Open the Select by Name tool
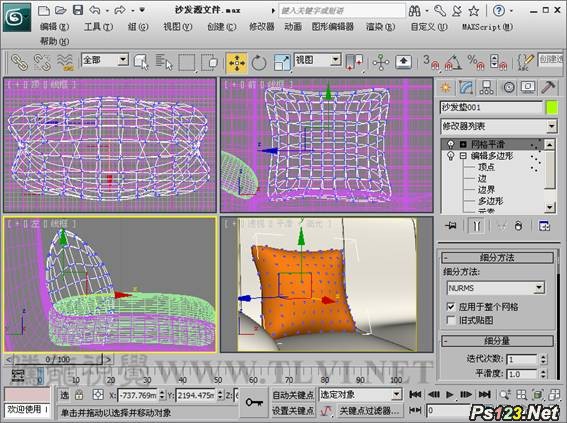The width and height of the screenshot is (567, 423). click(x=164, y=62)
